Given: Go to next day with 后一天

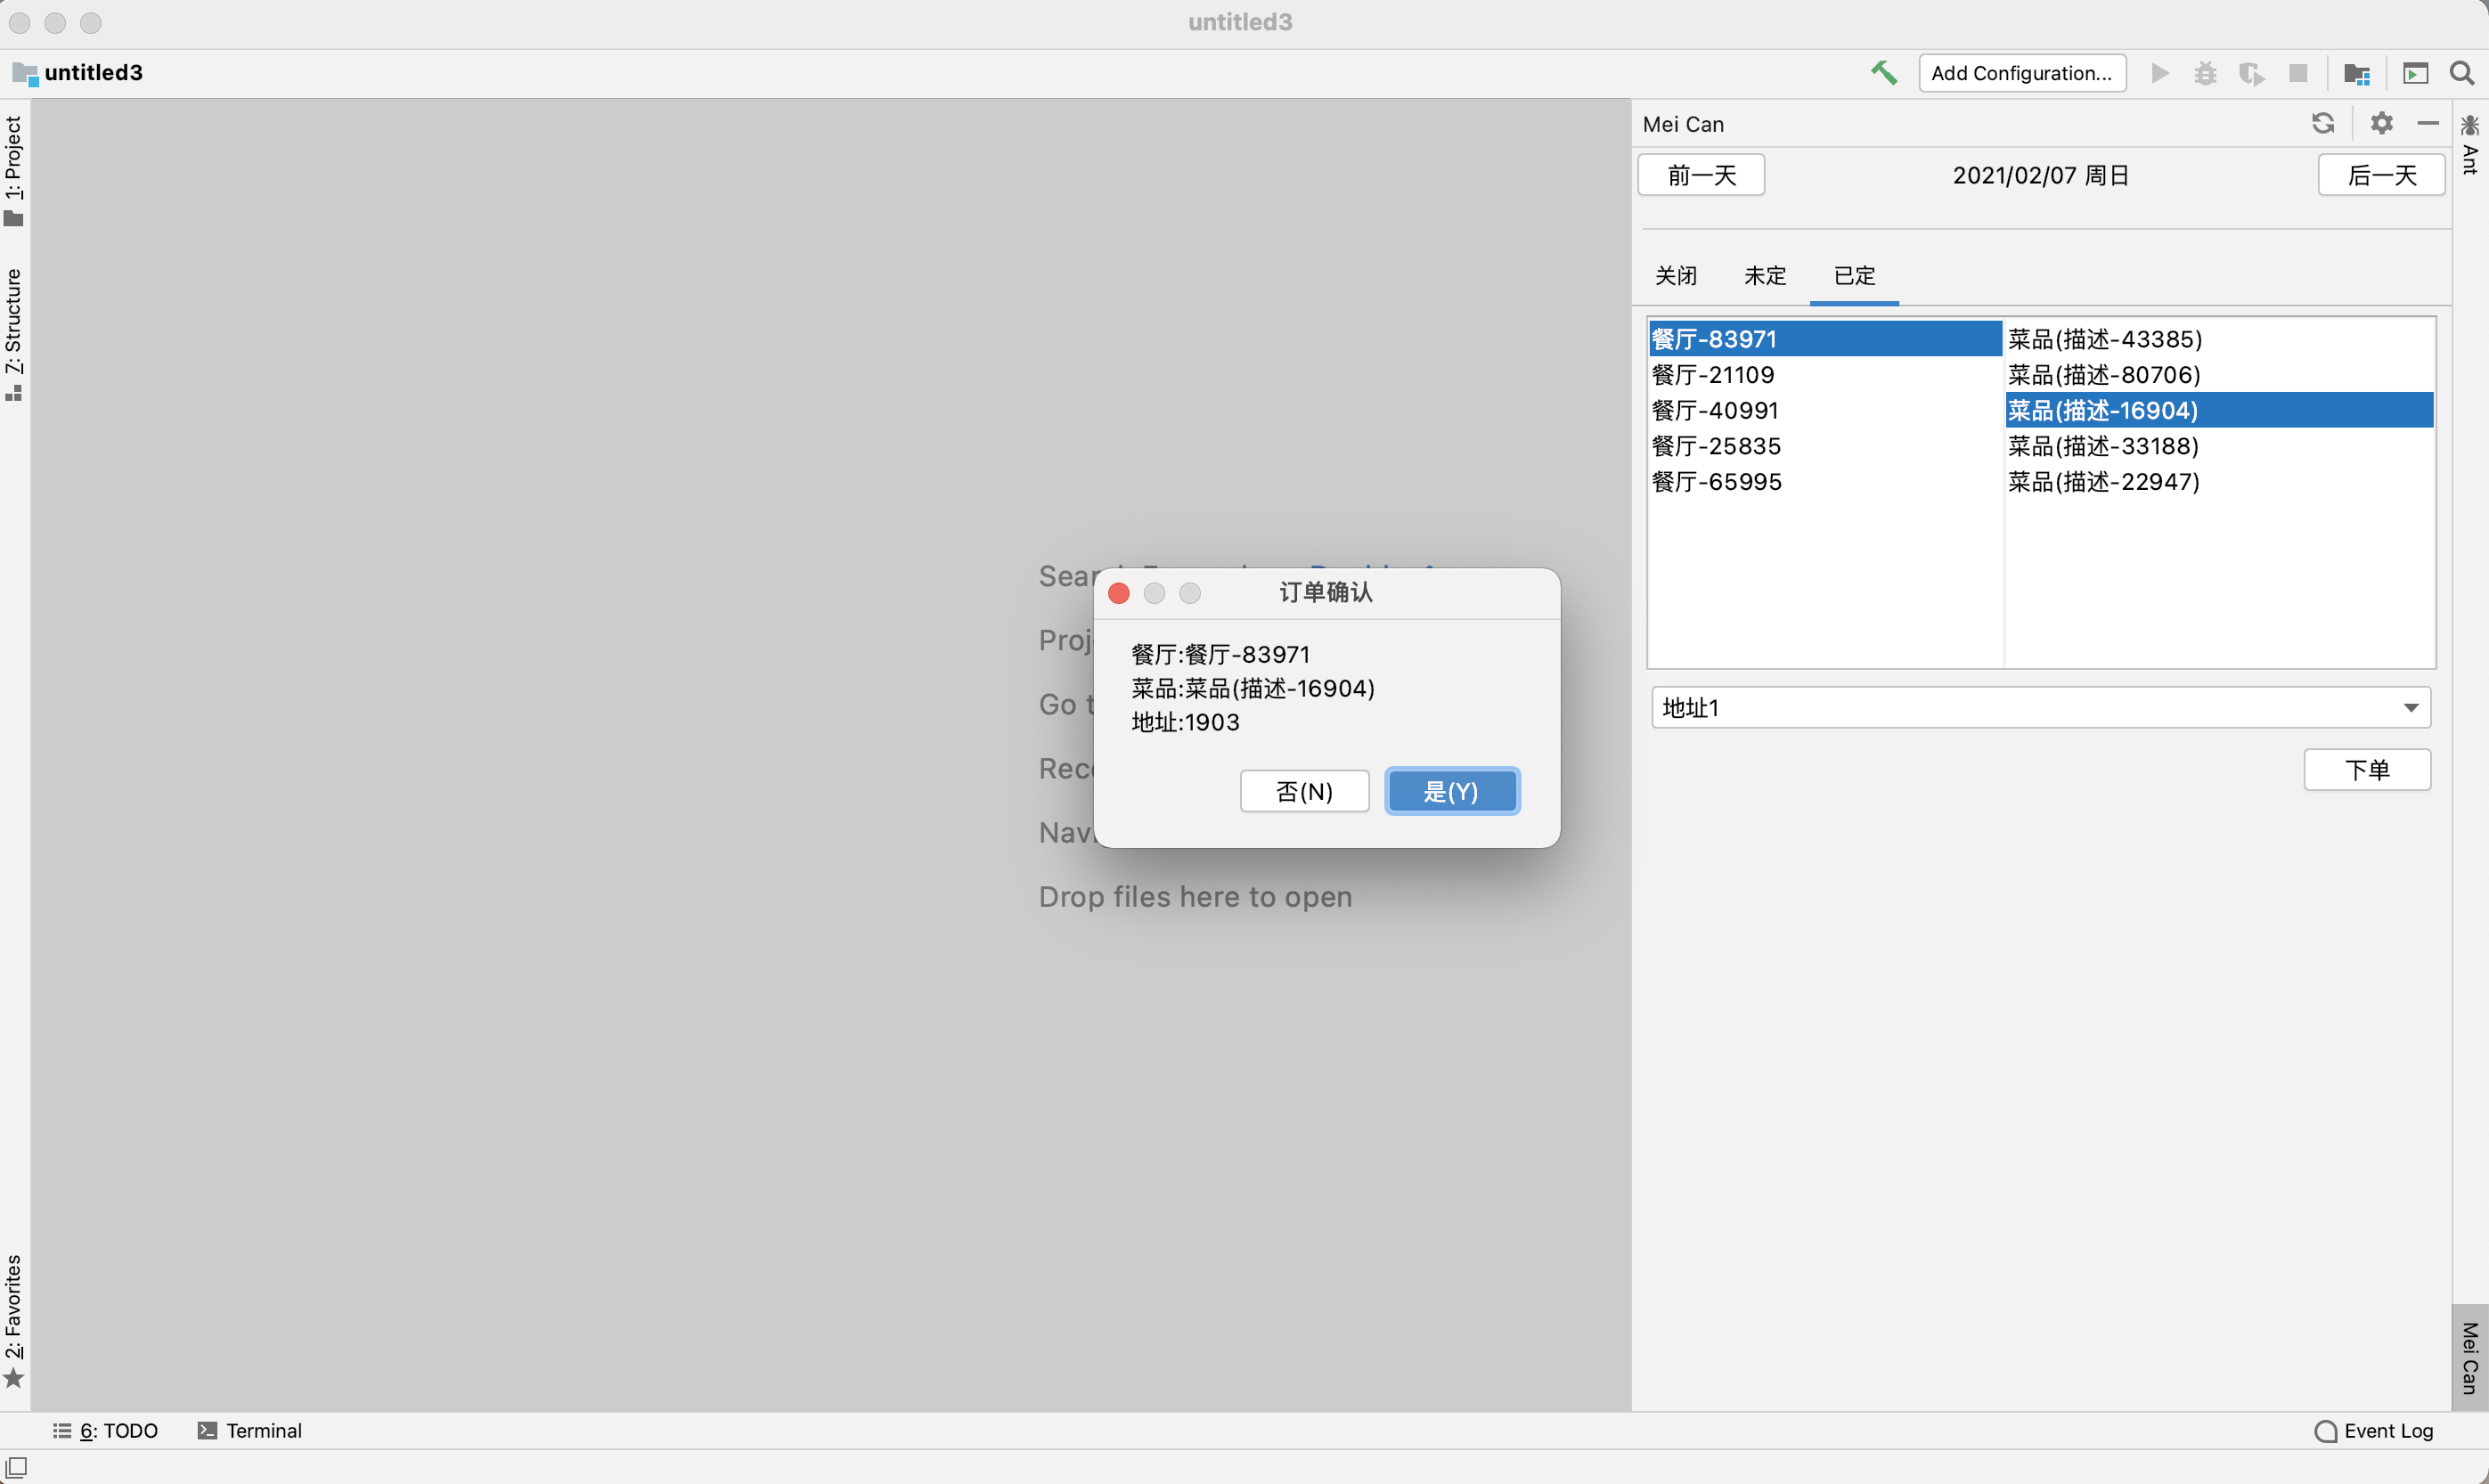Looking at the screenshot, I should [x=2381, y=176].
